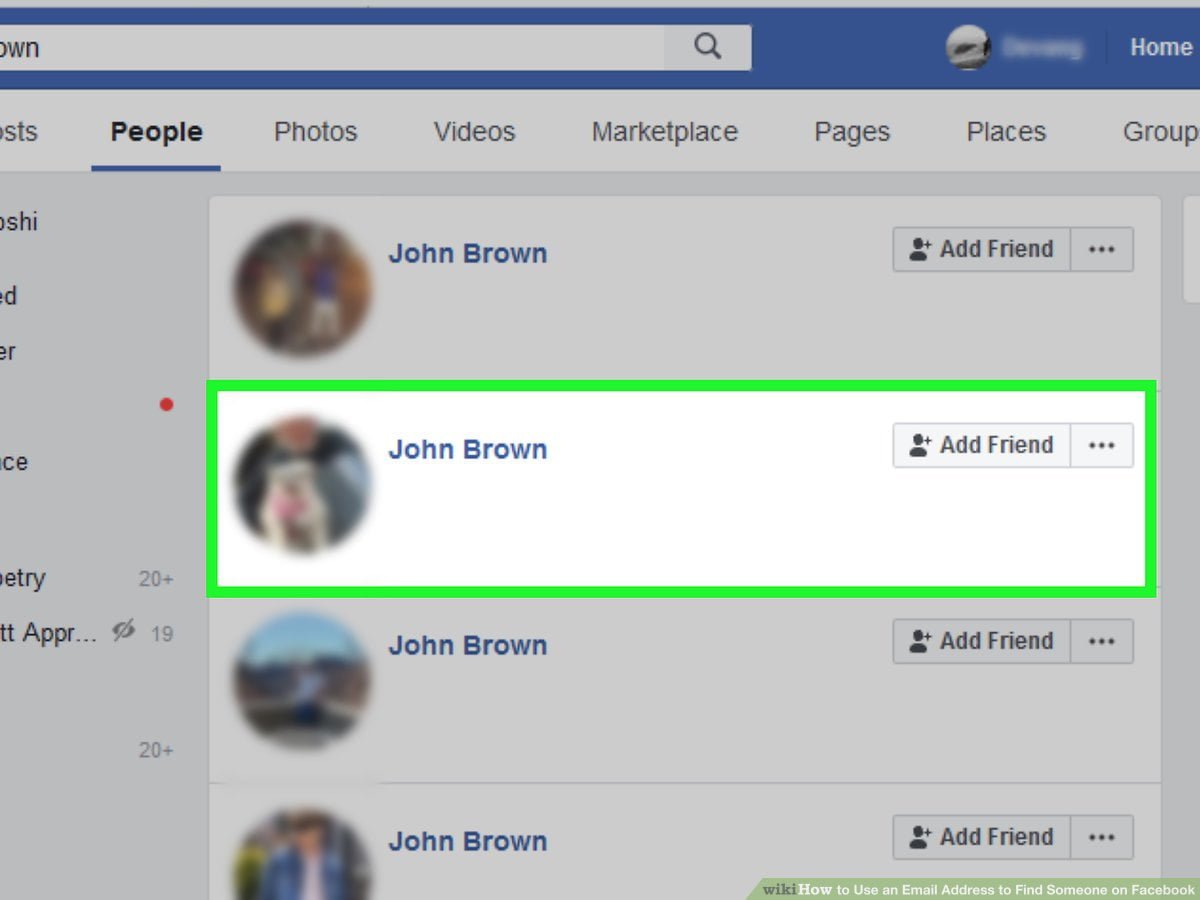Click the '19' count next to 'tt Appr...'
This screenshot has height=900, width=1200.
point(163,633)
